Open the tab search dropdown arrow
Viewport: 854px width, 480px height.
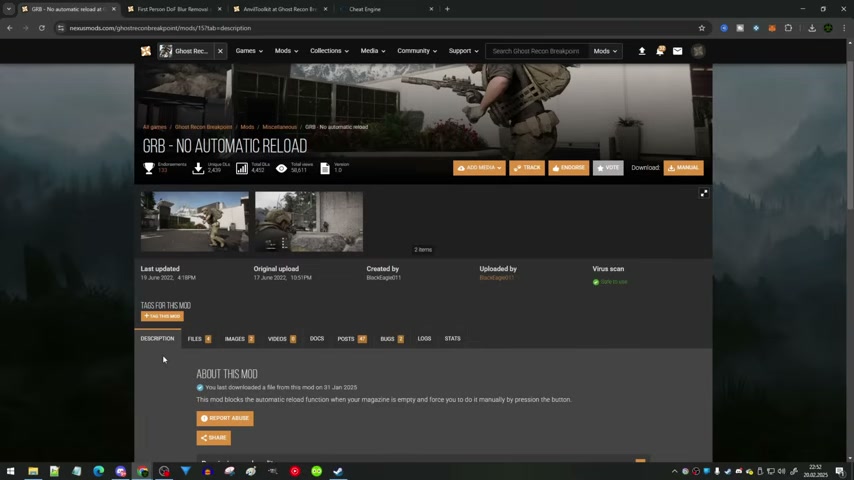click(9, 9)
